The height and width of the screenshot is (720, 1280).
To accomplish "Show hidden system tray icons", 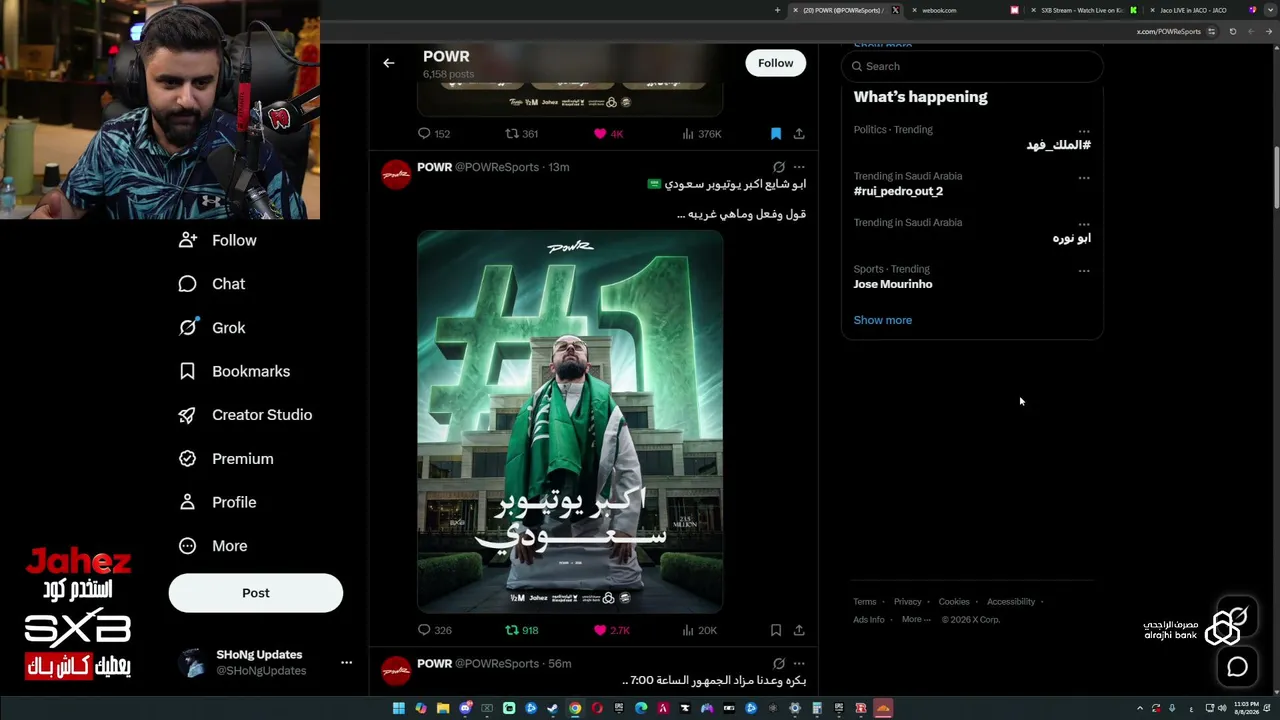I will pos(1139,708).
